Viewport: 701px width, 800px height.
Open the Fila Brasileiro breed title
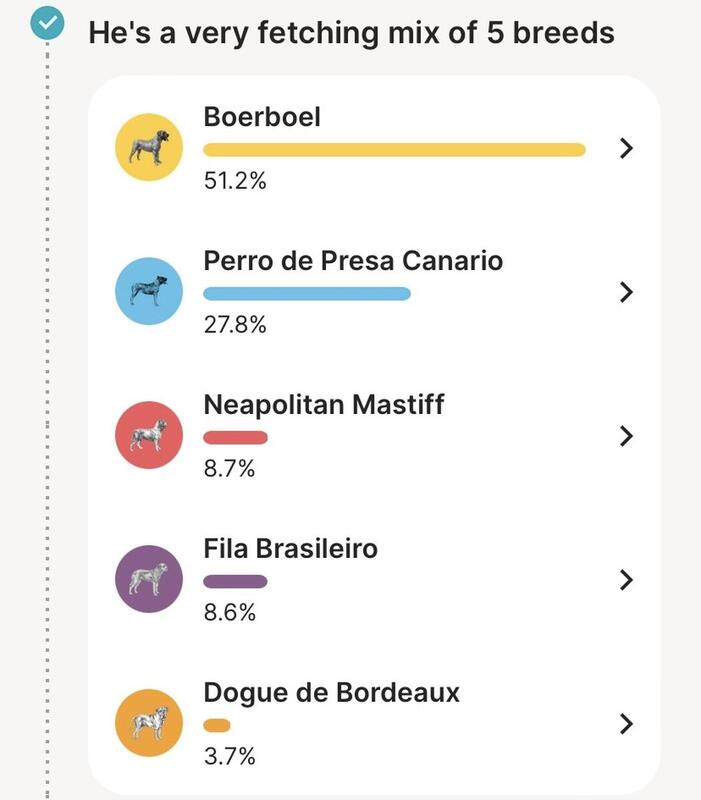coord(291,548)
